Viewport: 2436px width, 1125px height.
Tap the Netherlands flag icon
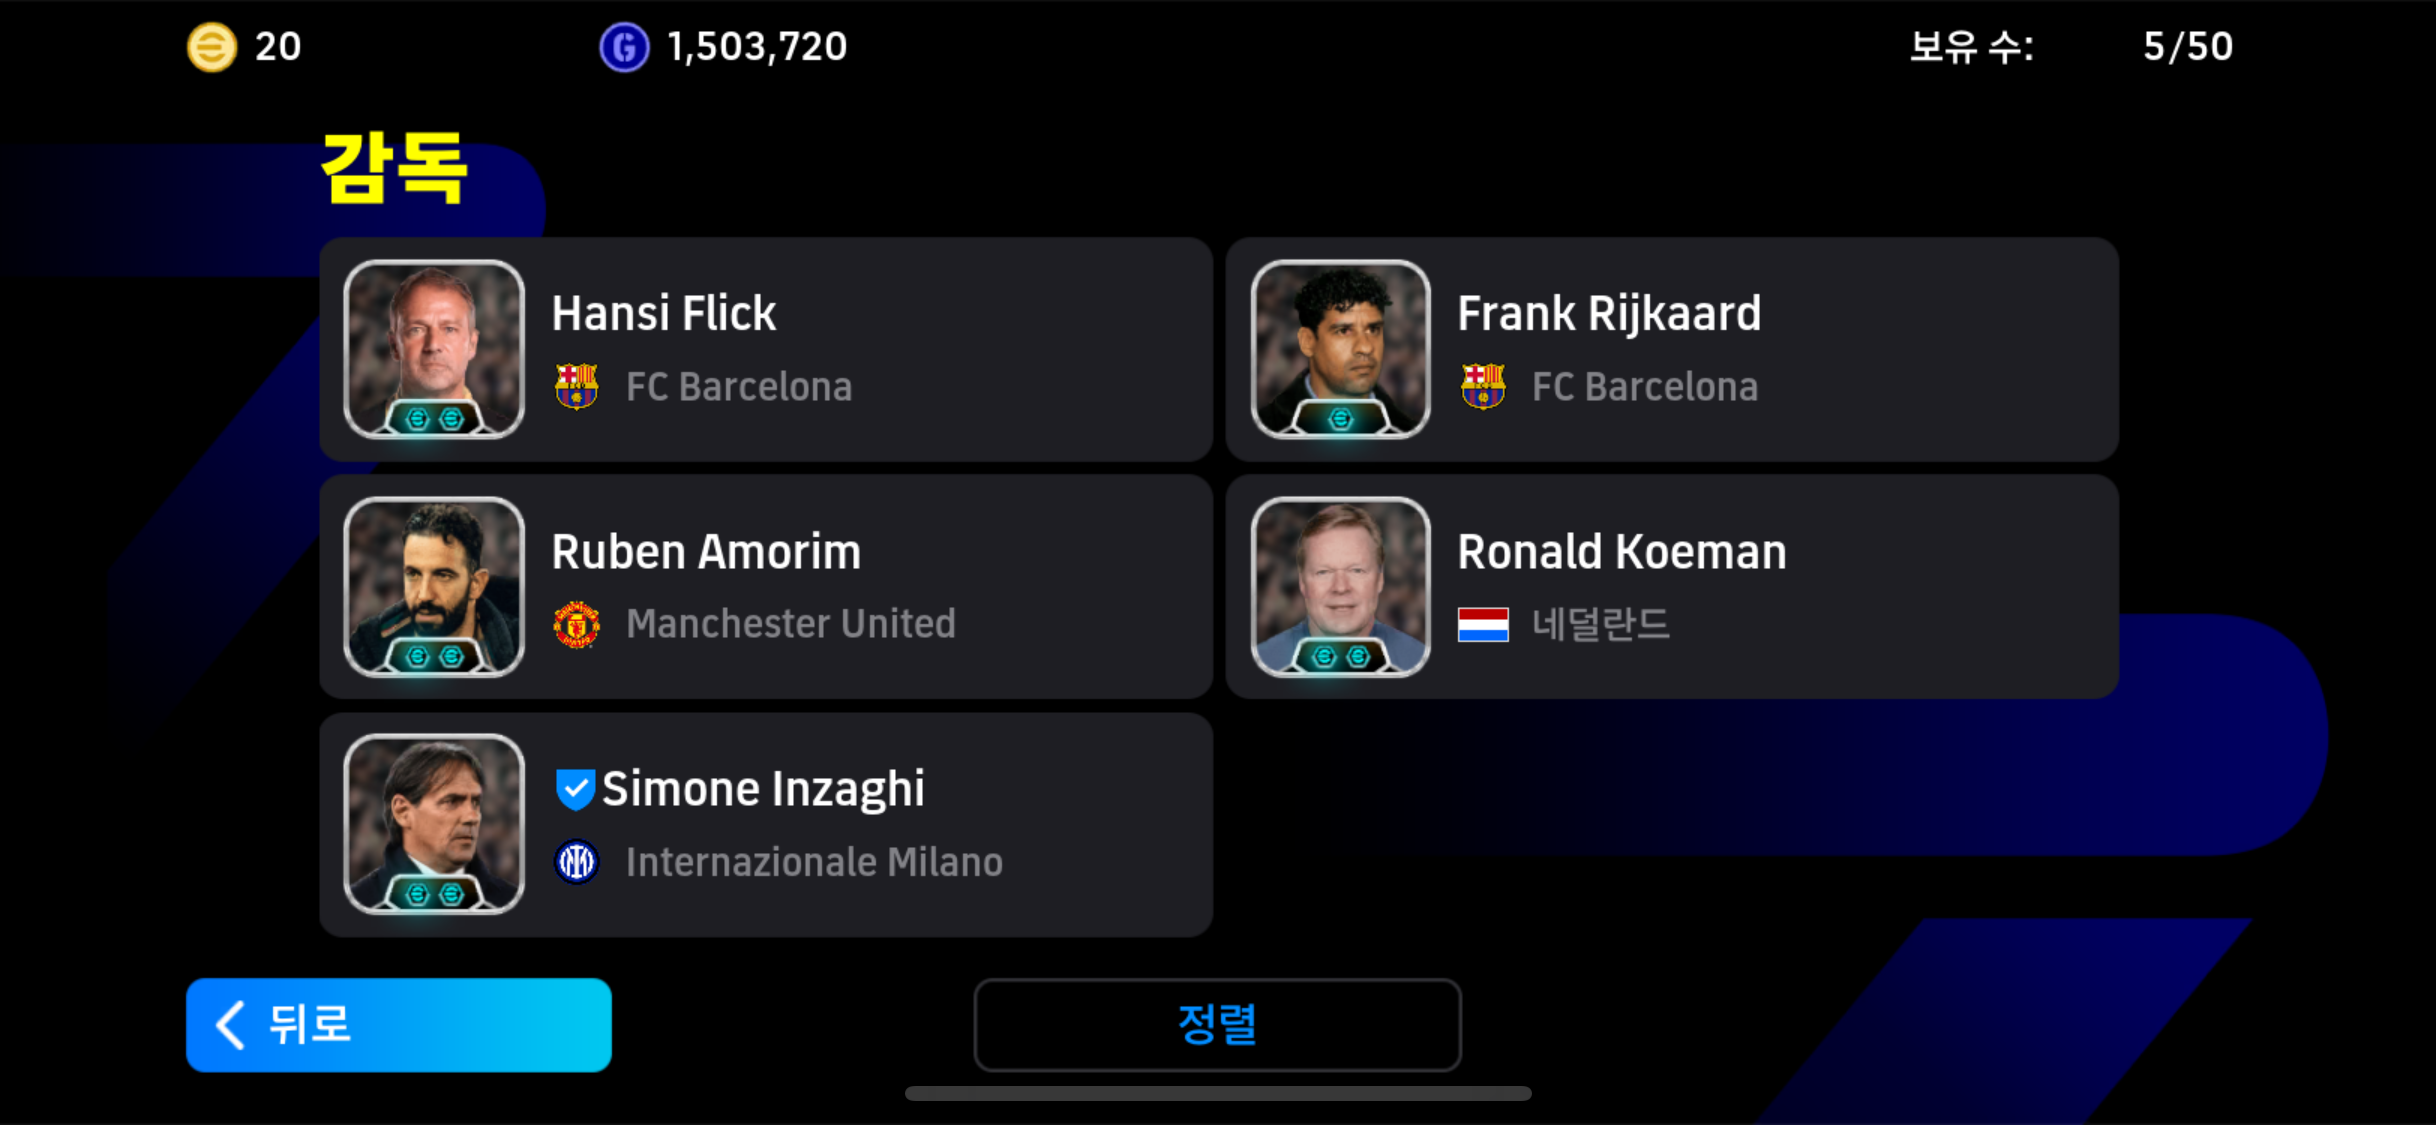click(x=1483, y=625)
